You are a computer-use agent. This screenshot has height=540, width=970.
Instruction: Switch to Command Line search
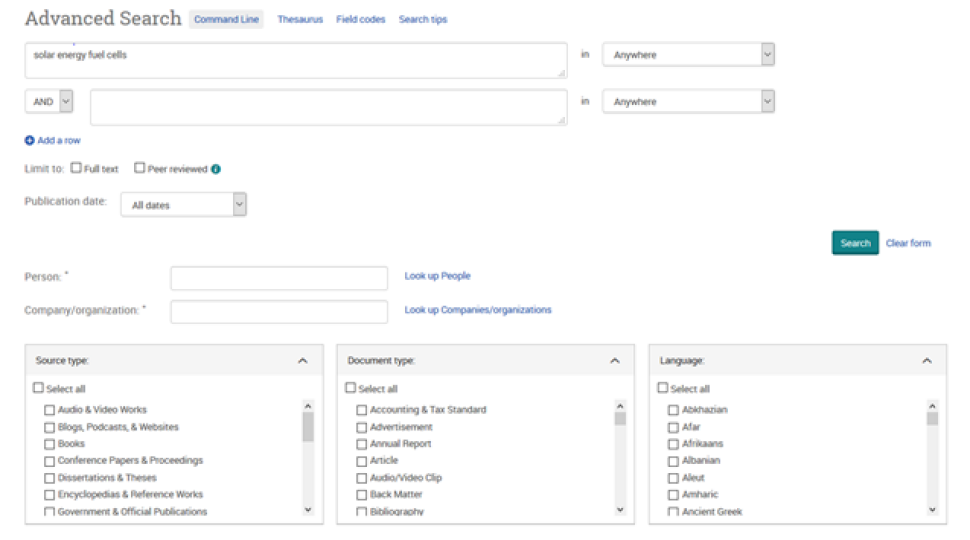click(x=226, y=19)
